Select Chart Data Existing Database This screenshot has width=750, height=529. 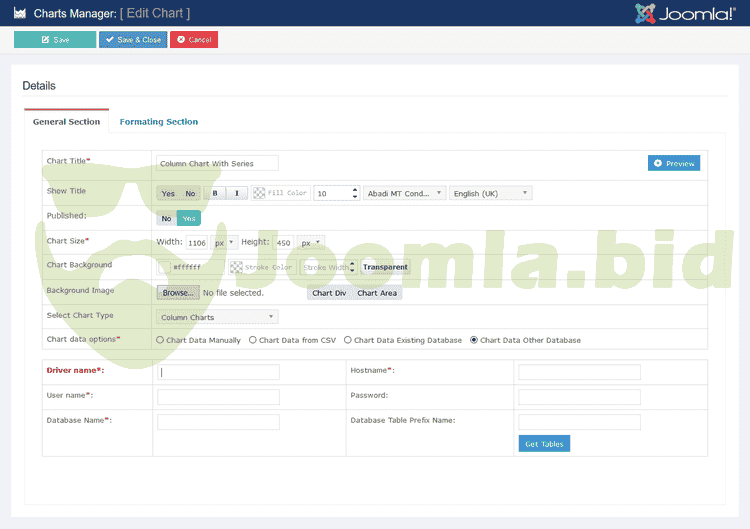coord(347,340)
